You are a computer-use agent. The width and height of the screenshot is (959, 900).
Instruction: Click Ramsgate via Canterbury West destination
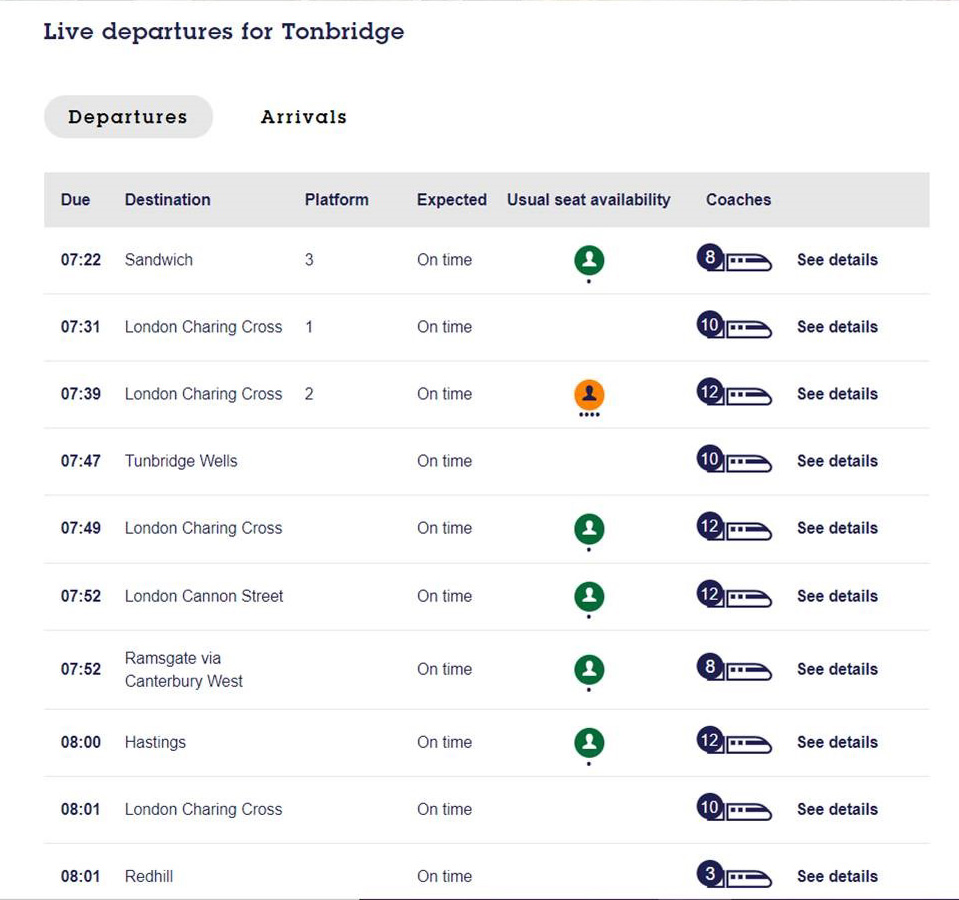(183, 669)
